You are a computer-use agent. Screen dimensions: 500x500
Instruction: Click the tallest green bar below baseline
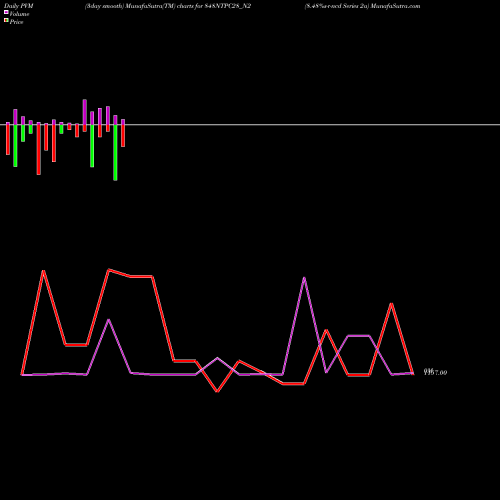[115, 153]
